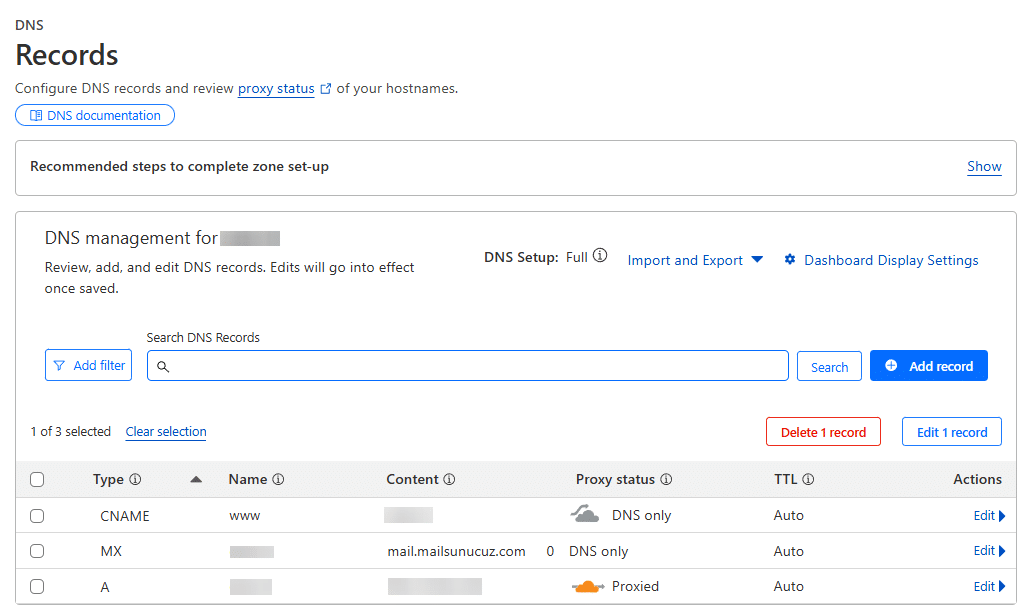Viewport: 1025px width, 612px height.
Task: Check the CNAME www record checkbox
Action: 37,516
